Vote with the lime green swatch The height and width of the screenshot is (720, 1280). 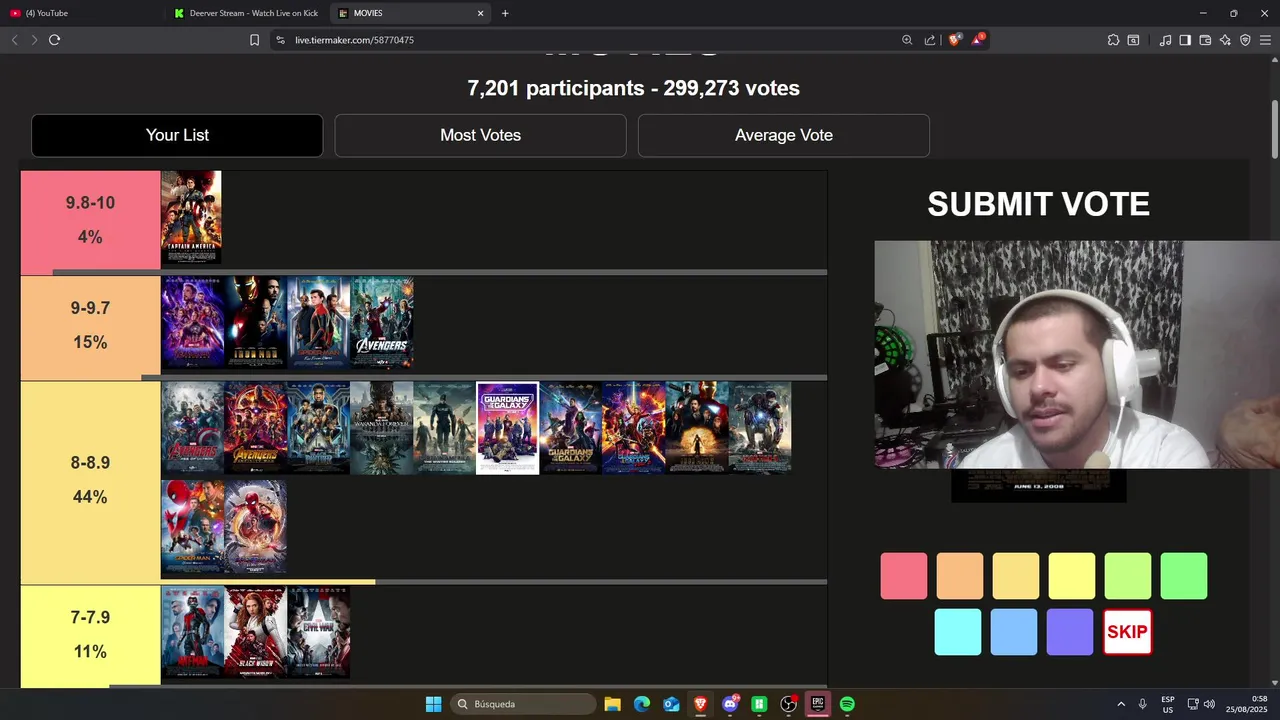coord(1128,576)
